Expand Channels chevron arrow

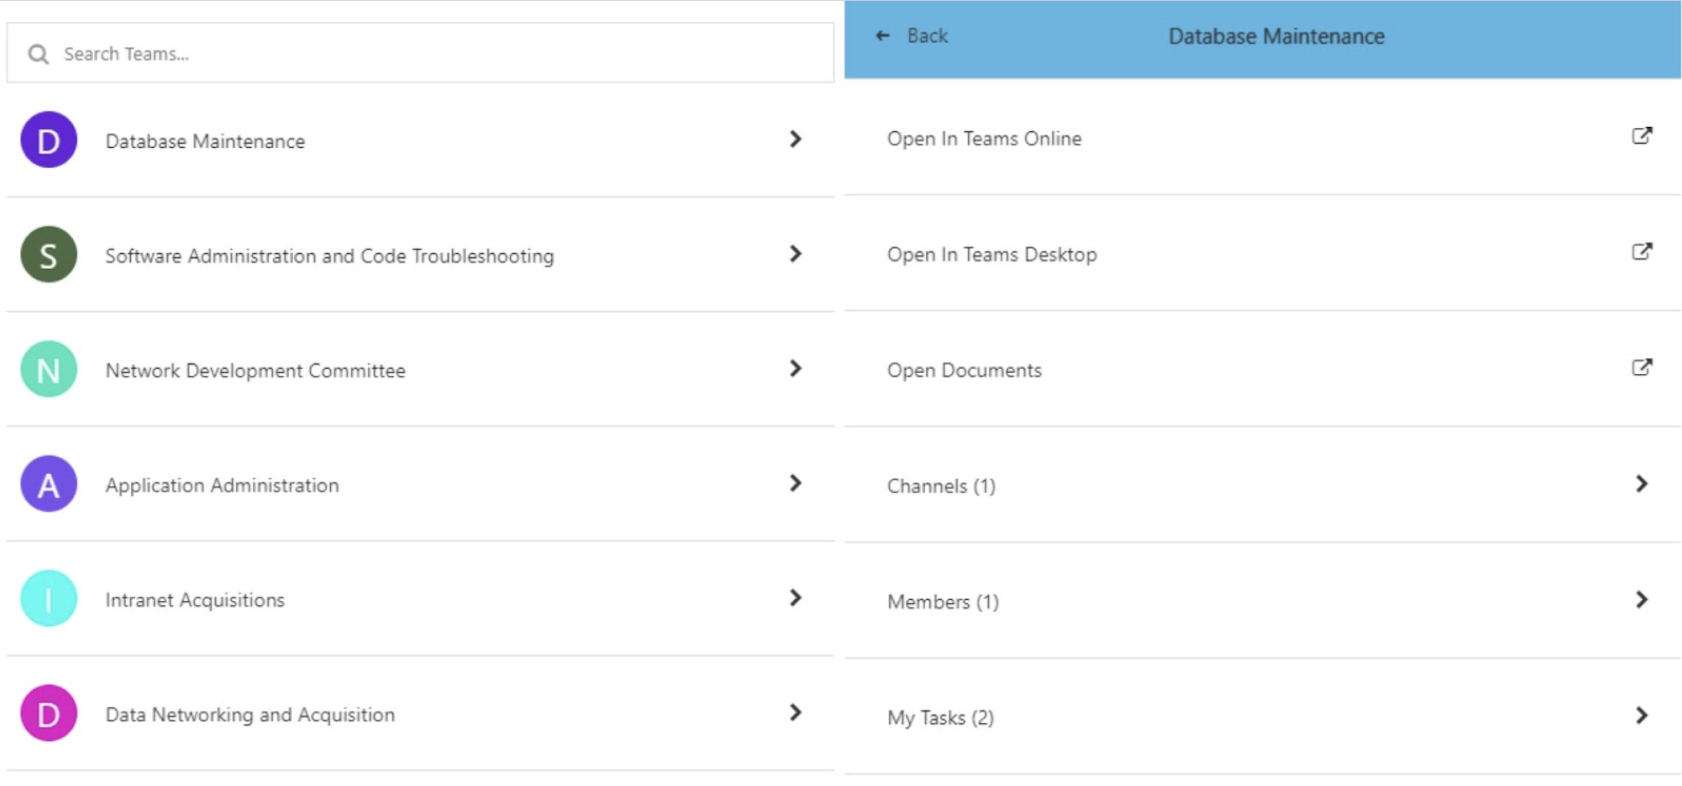pyautogui.click(x=1642, y=484)
